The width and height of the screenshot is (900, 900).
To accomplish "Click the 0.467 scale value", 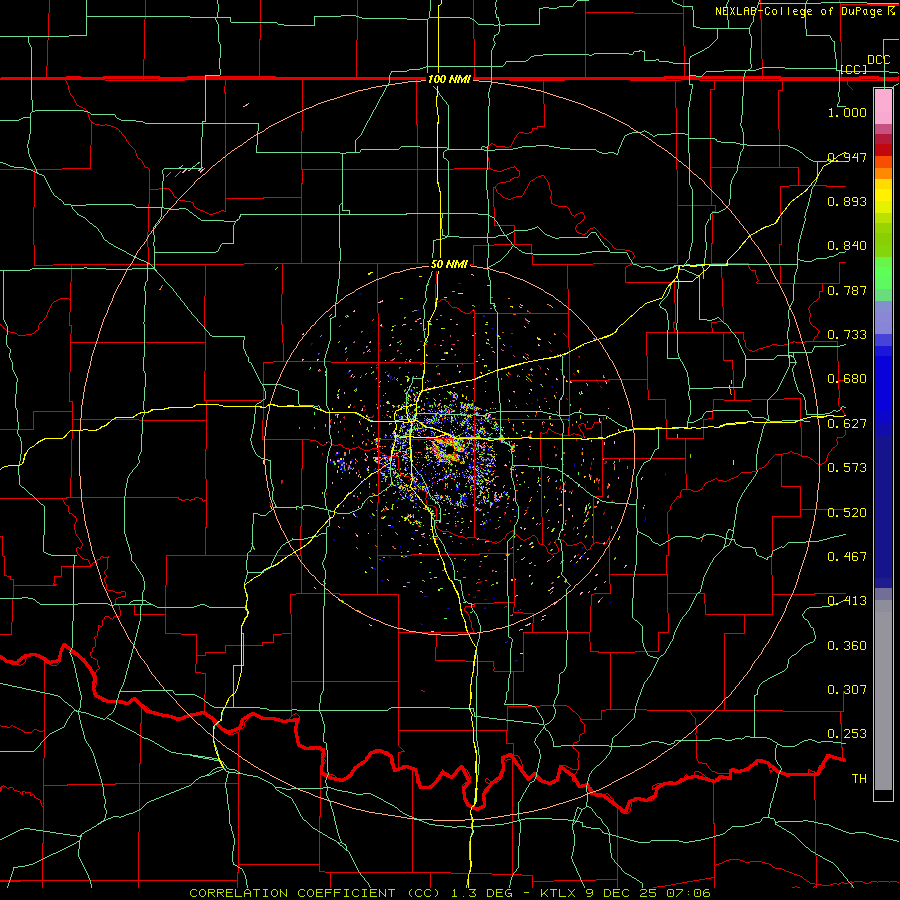I will pyautogui.click(x=847, y=557).
